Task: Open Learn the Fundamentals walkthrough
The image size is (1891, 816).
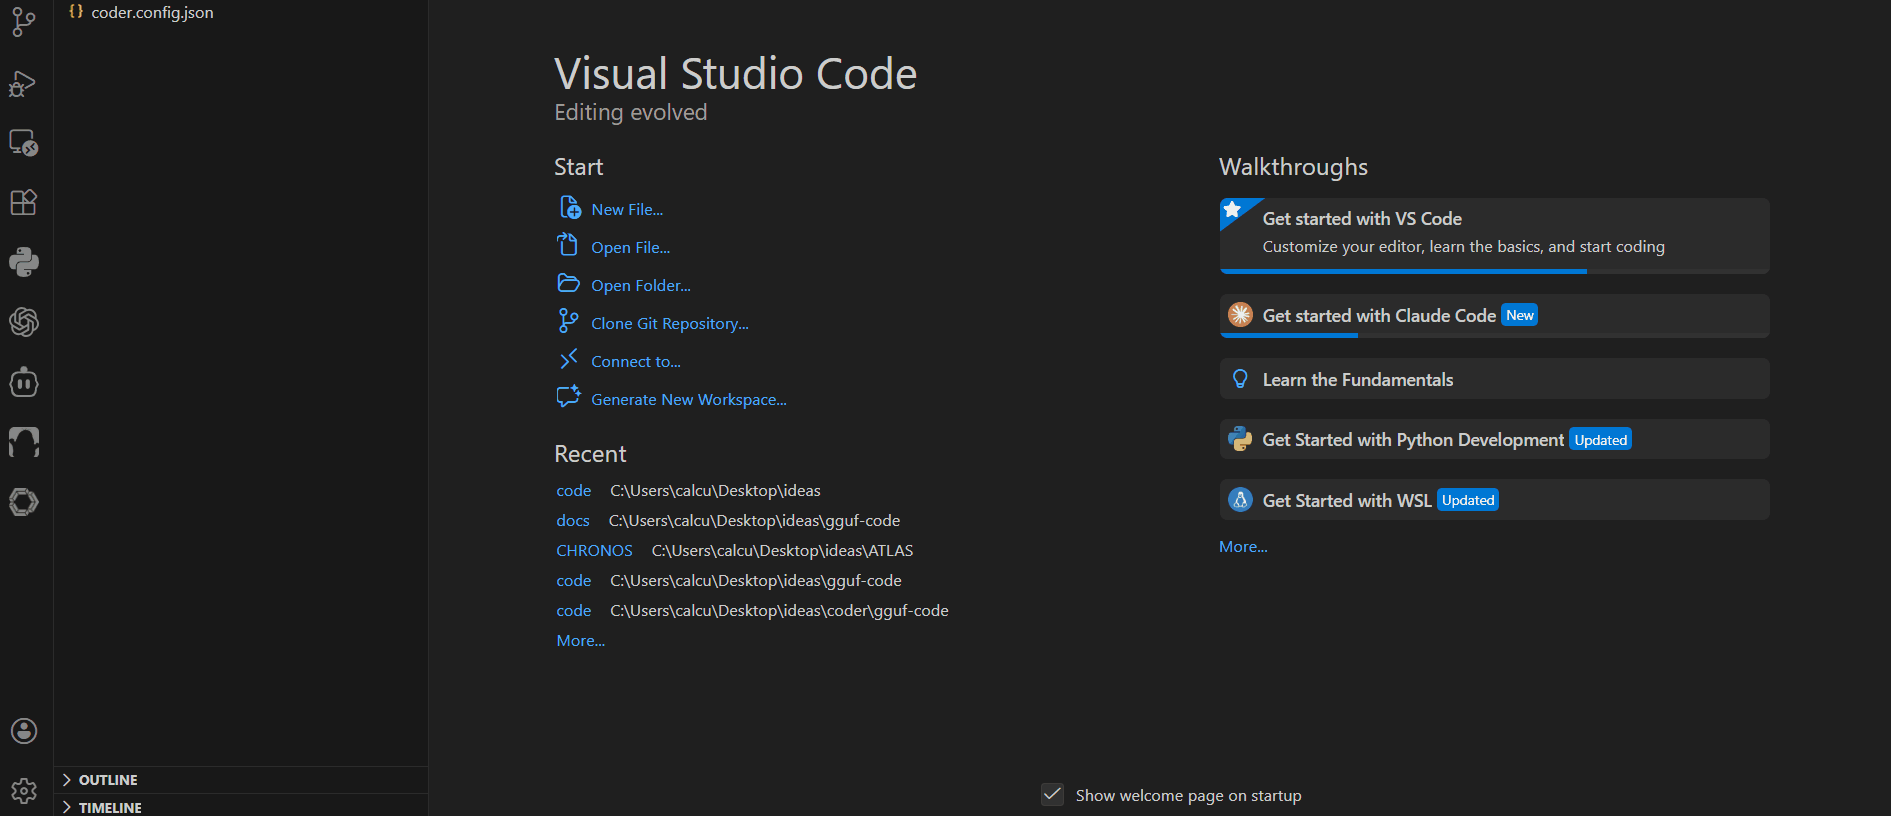Action: coord(1494,379)
